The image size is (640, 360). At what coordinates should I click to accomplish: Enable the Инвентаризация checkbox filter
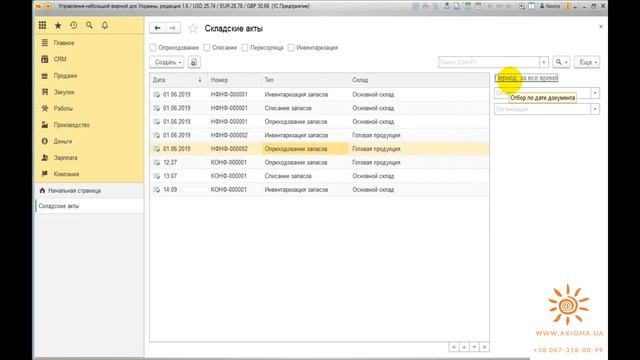(x=291, y=48)
